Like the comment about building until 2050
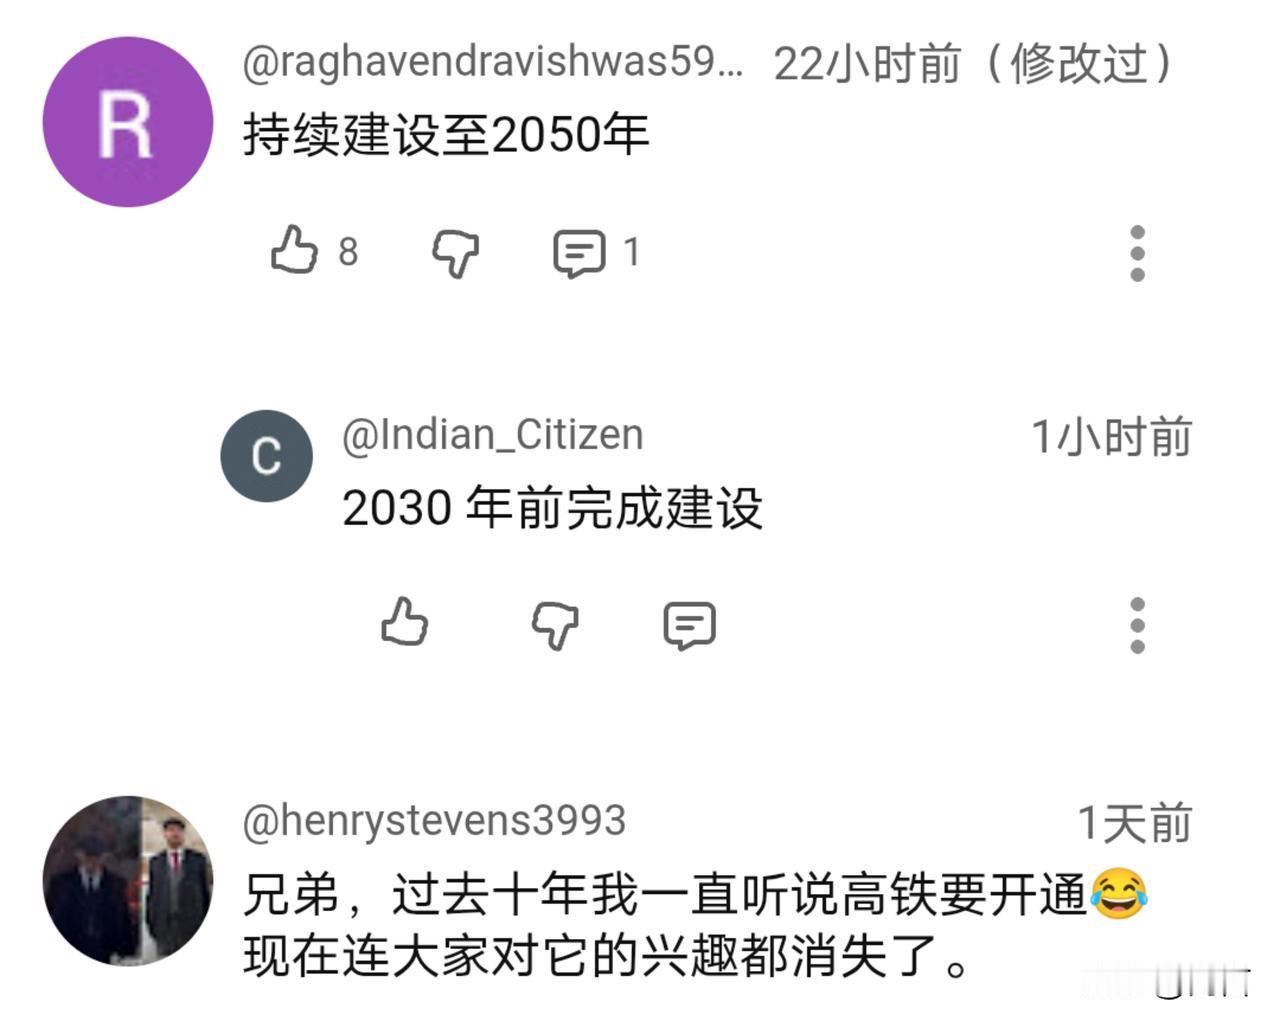The height and width of the screenshot is (1026, 1280). 294,251
